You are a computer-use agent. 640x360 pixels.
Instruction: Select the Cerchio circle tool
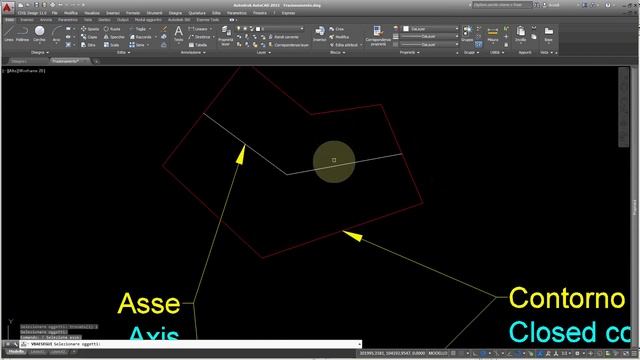tap(39, 34)
